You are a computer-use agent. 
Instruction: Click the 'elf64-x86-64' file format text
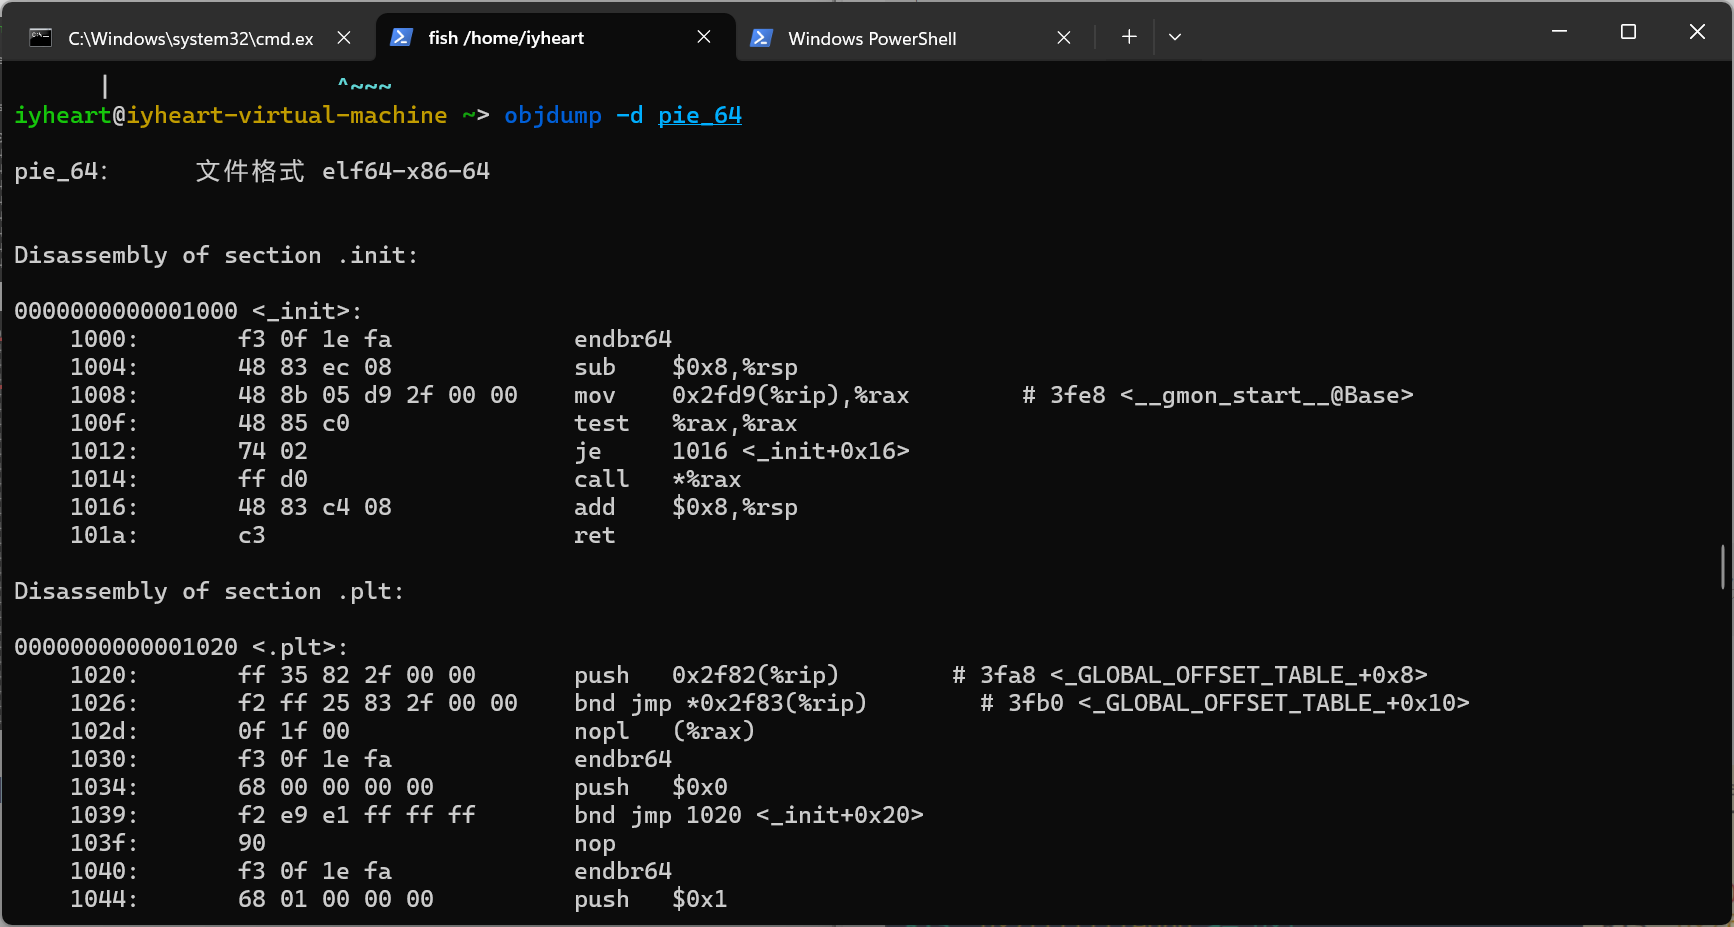click(406, 171)
